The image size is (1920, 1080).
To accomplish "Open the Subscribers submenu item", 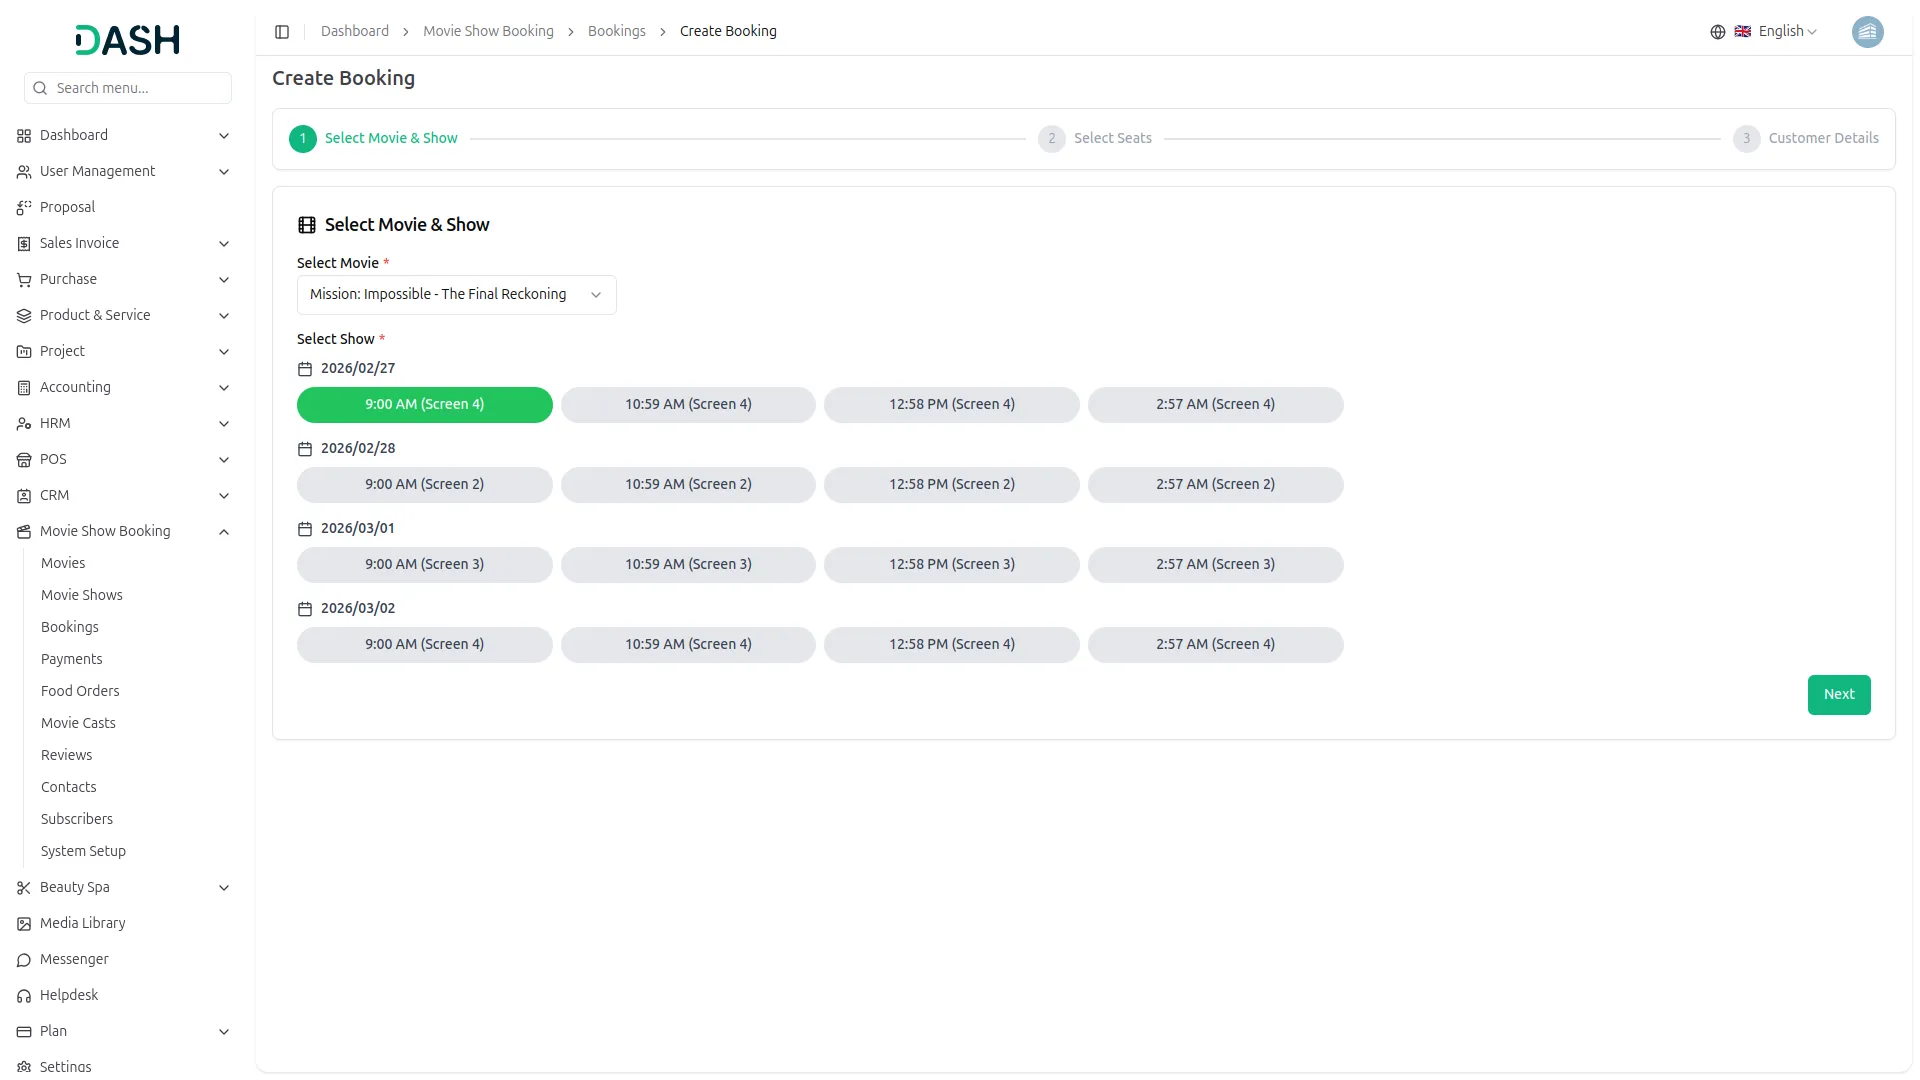I will 77,820.
